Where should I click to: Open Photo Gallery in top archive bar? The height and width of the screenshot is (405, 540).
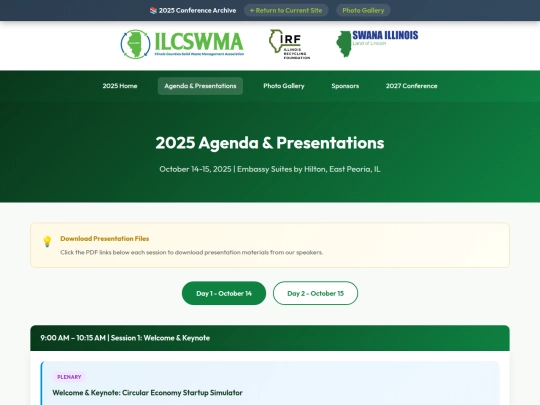363,10
